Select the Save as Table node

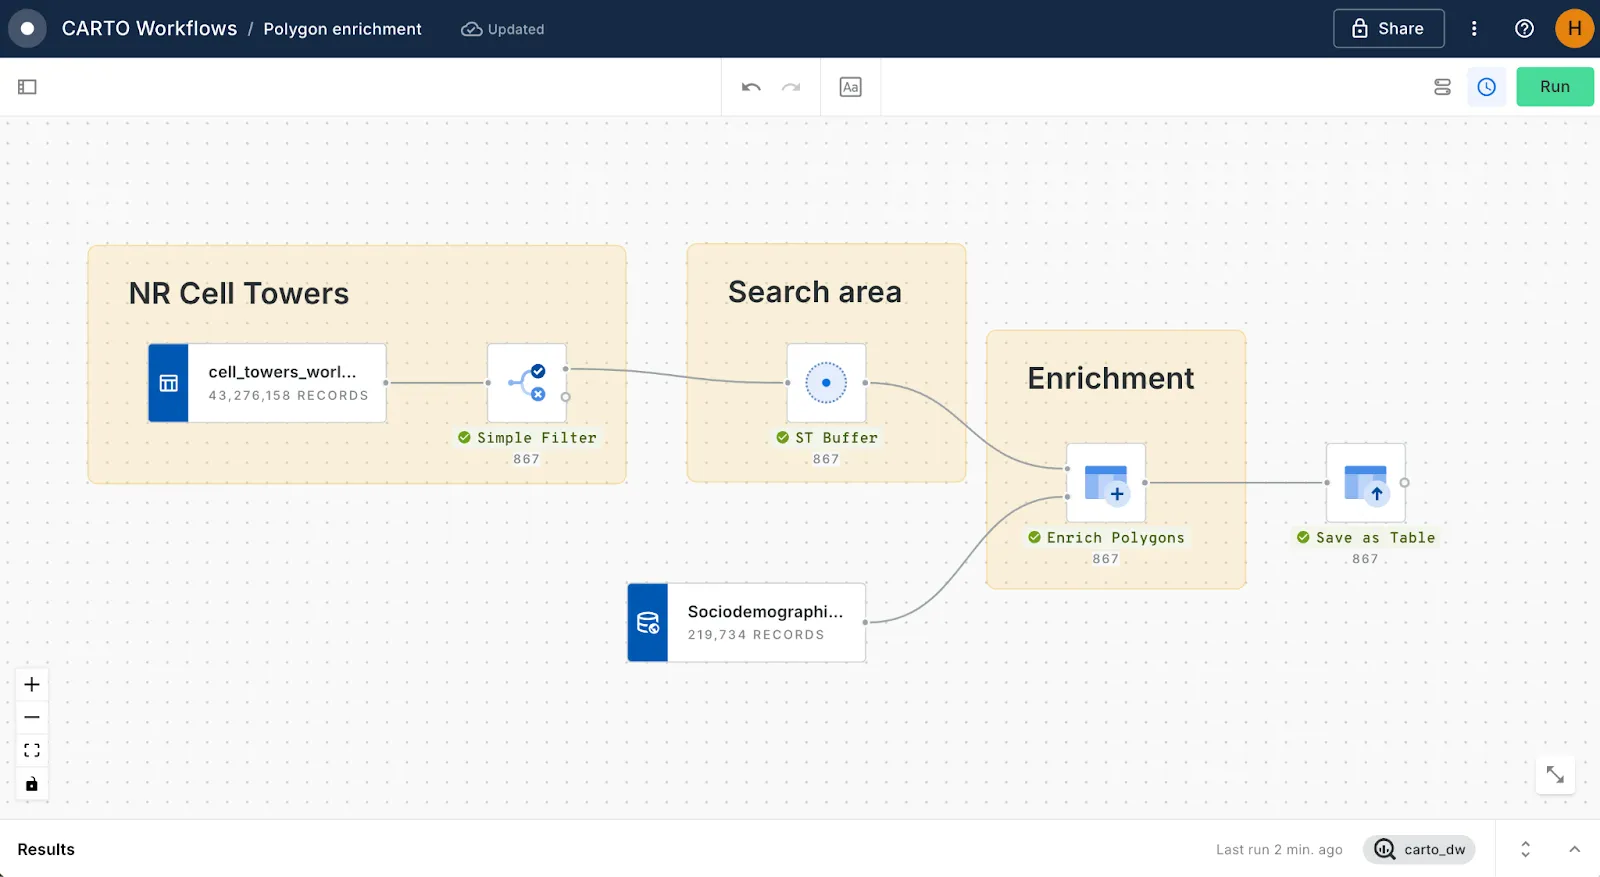(x=1365, y=483)
